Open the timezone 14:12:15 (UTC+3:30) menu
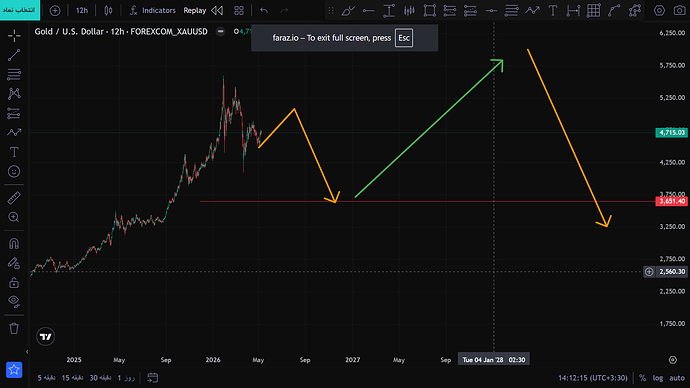This screenshot has width=690, height=388. [593, 378]
